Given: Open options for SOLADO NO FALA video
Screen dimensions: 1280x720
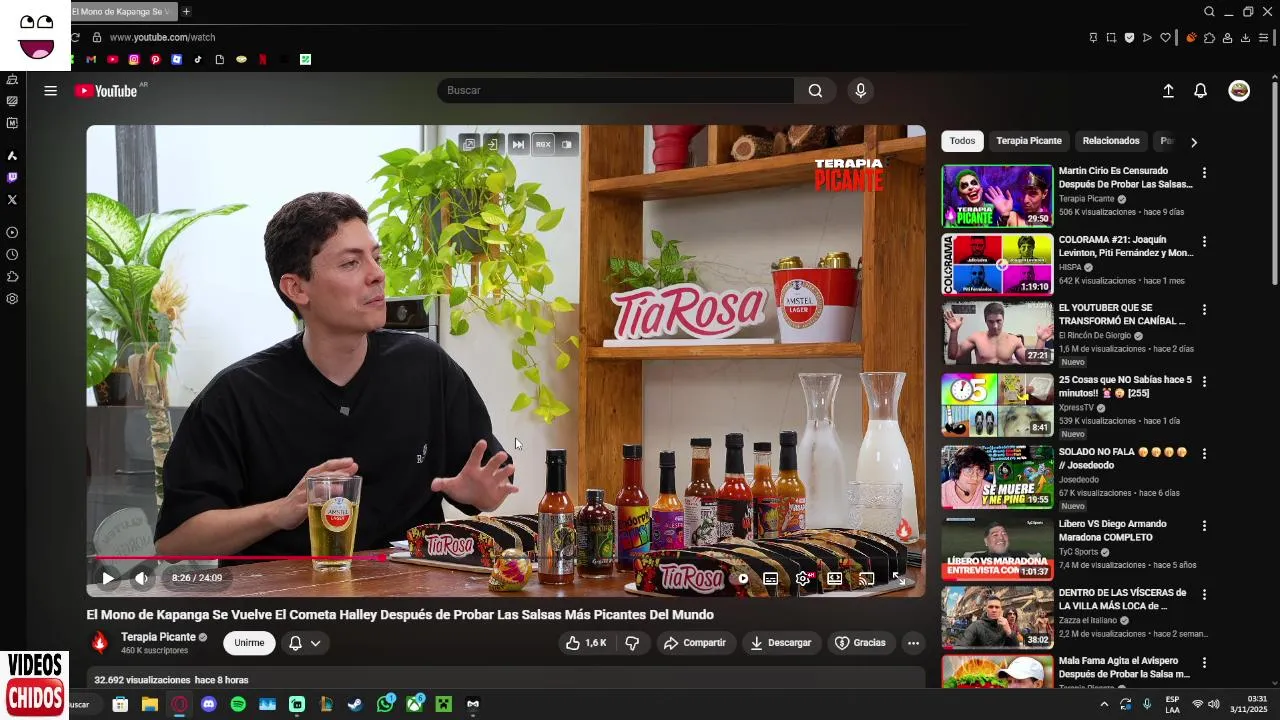Looking at the screenshot, I should (1204, 454).
